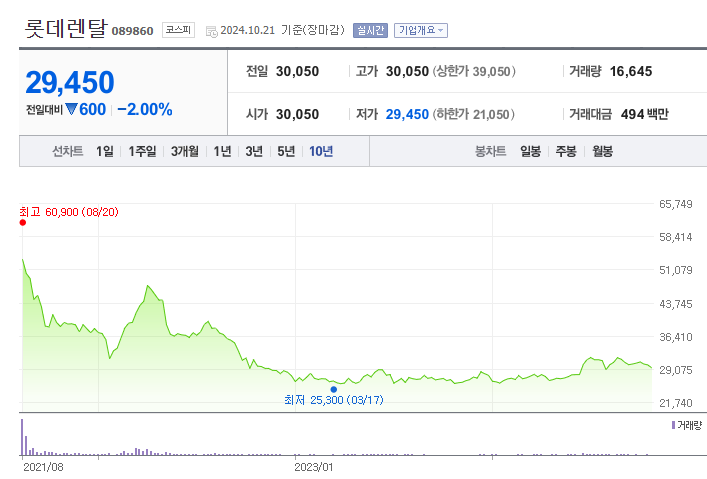
Task: Click the change rate -2.00%
Action: [x=145, y=109]
